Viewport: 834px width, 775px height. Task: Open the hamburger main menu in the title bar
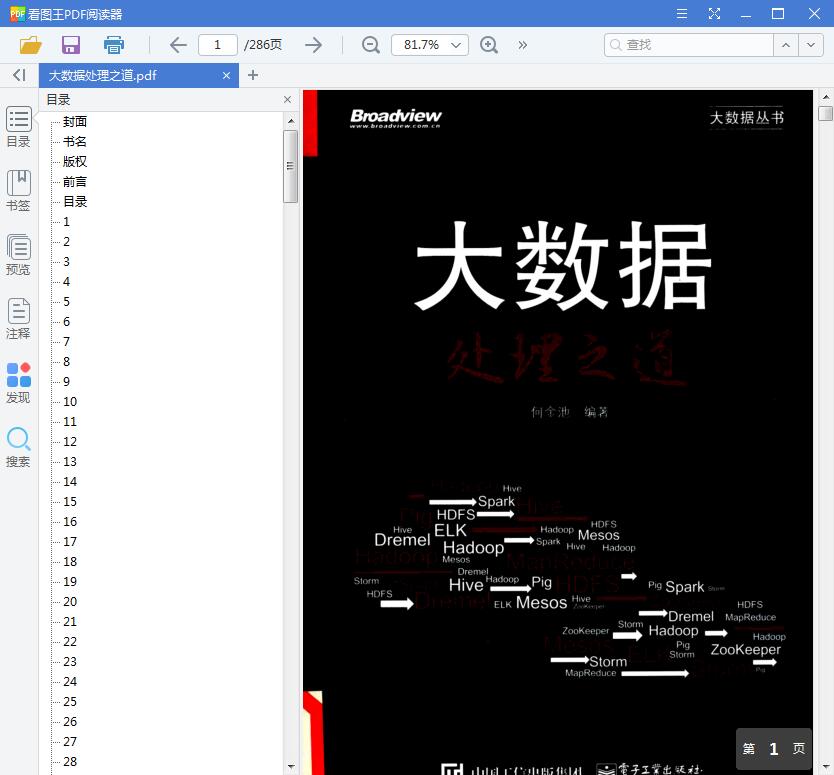pos(682,14)
